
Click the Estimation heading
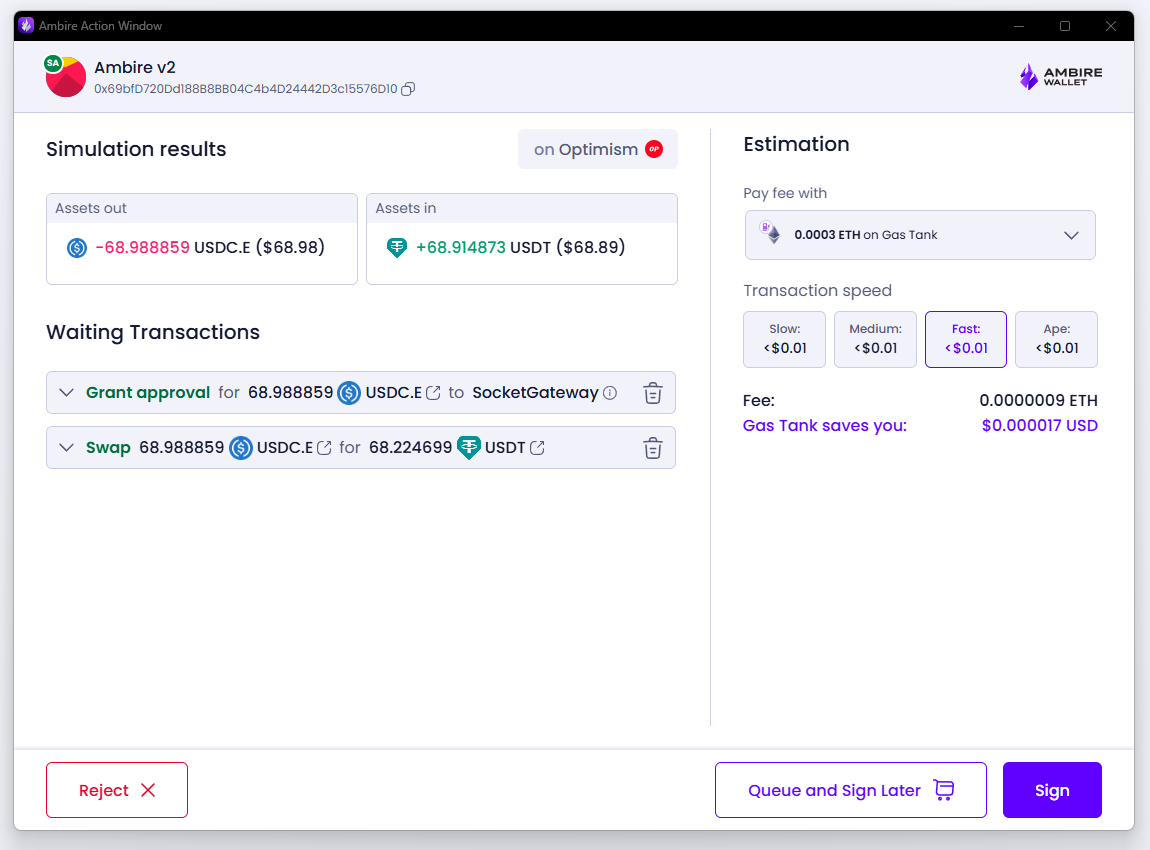(x=796, y=144)
